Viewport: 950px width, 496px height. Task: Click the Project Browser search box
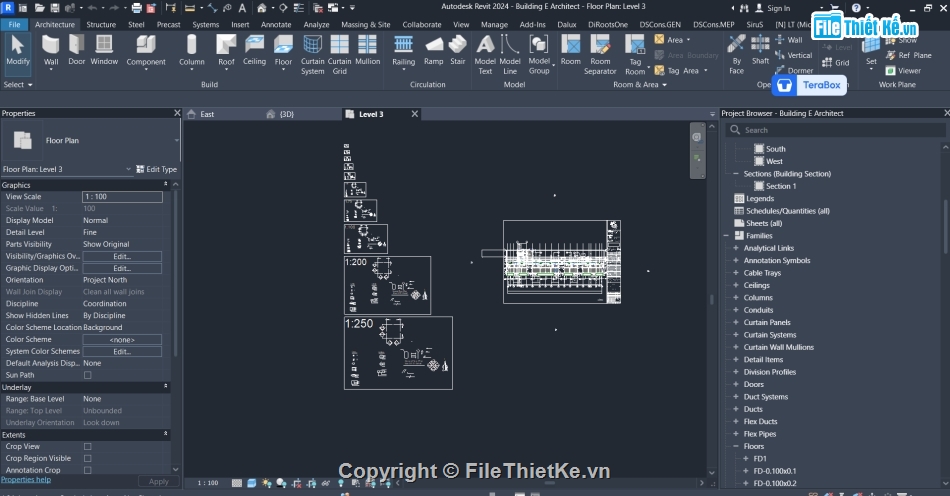click(x=835, y=130)
